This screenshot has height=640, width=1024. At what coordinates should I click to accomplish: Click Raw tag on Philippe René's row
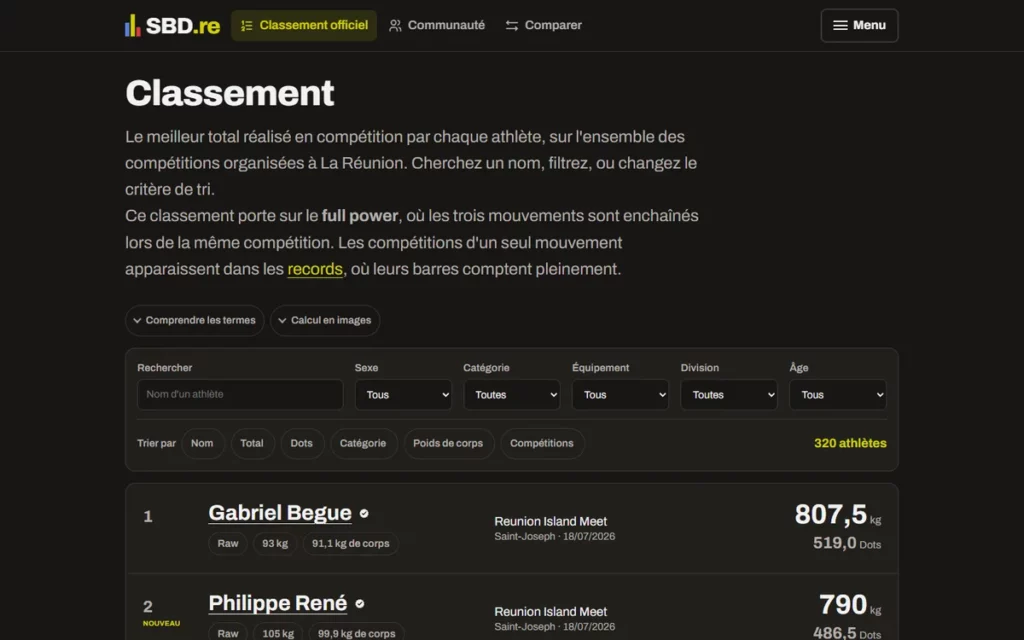click(228, 633)
